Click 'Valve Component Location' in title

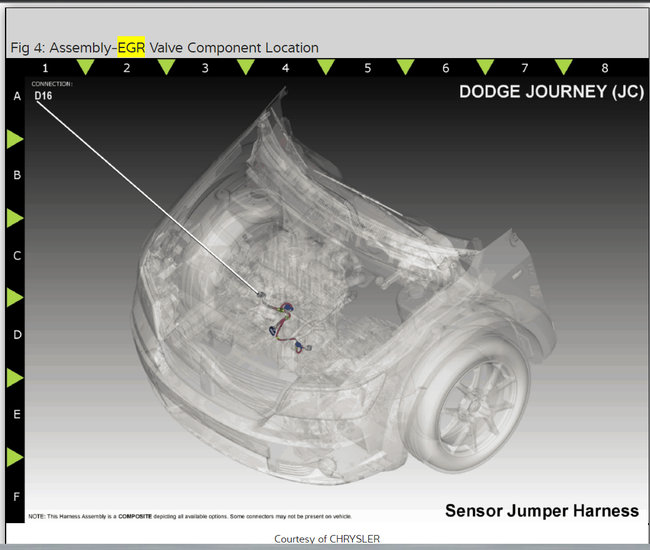point(234,48)
